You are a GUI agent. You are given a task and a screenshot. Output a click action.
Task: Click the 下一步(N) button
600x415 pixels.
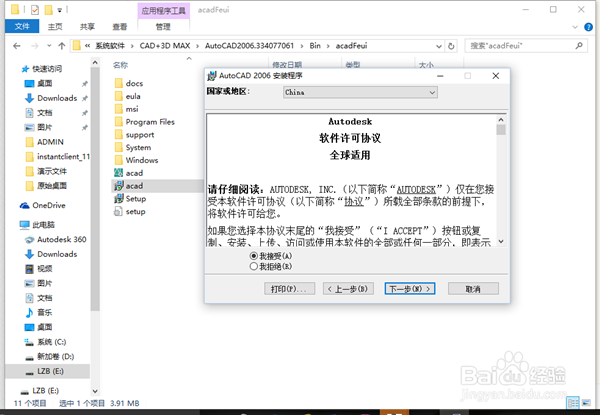click(410, 289)
